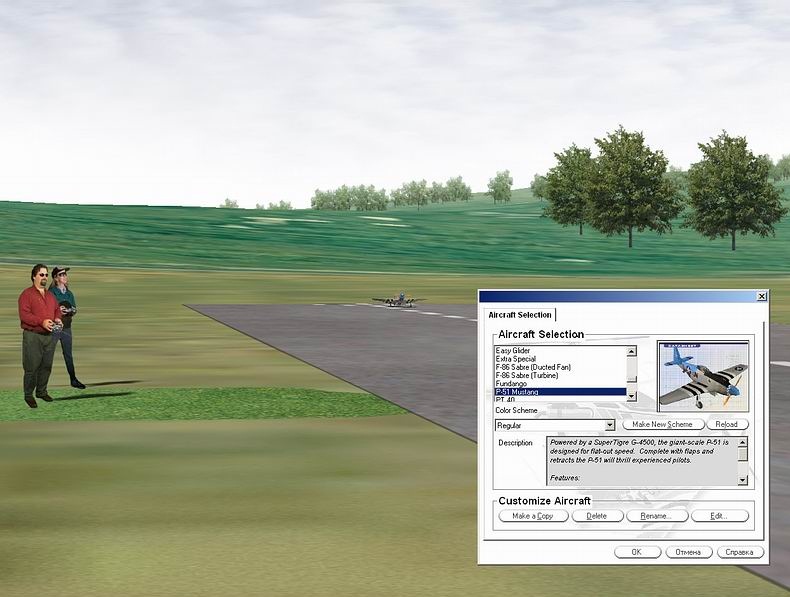Choose F-86 Sabre (Ducted Fan) entry
The height and width of the screenshot is (597, 790).
[x=560, y=367]
